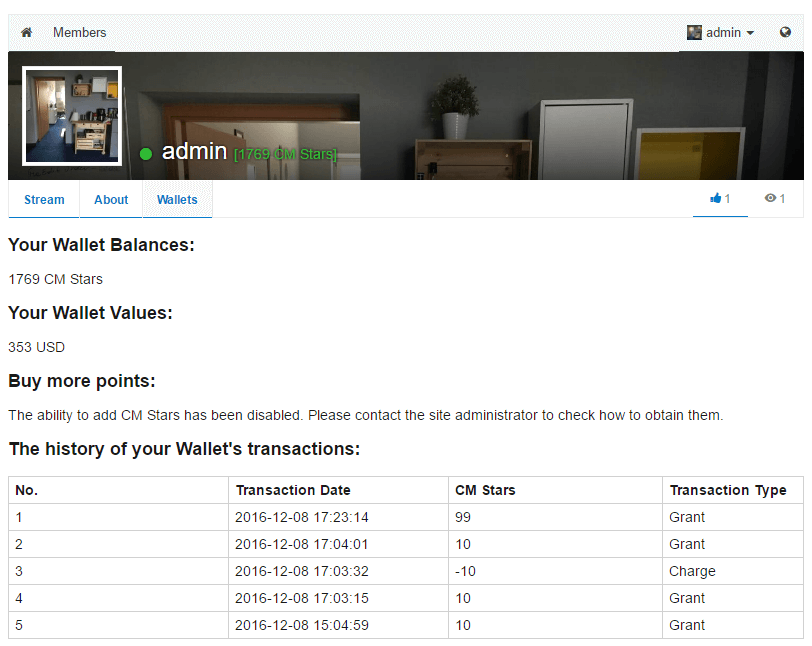
Task: Switch to the About tab
Action: (x=111, y=200)
